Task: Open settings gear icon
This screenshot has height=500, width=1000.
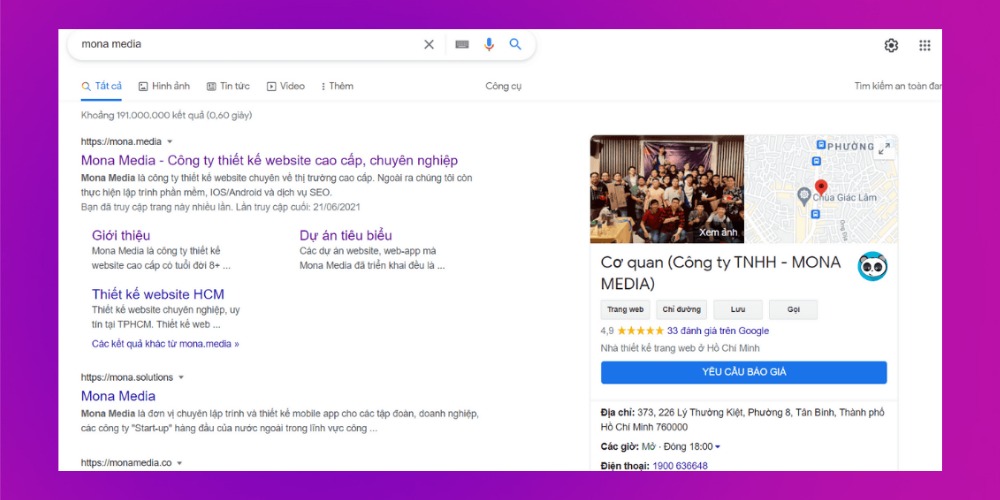Action: (x=891, y=46)
